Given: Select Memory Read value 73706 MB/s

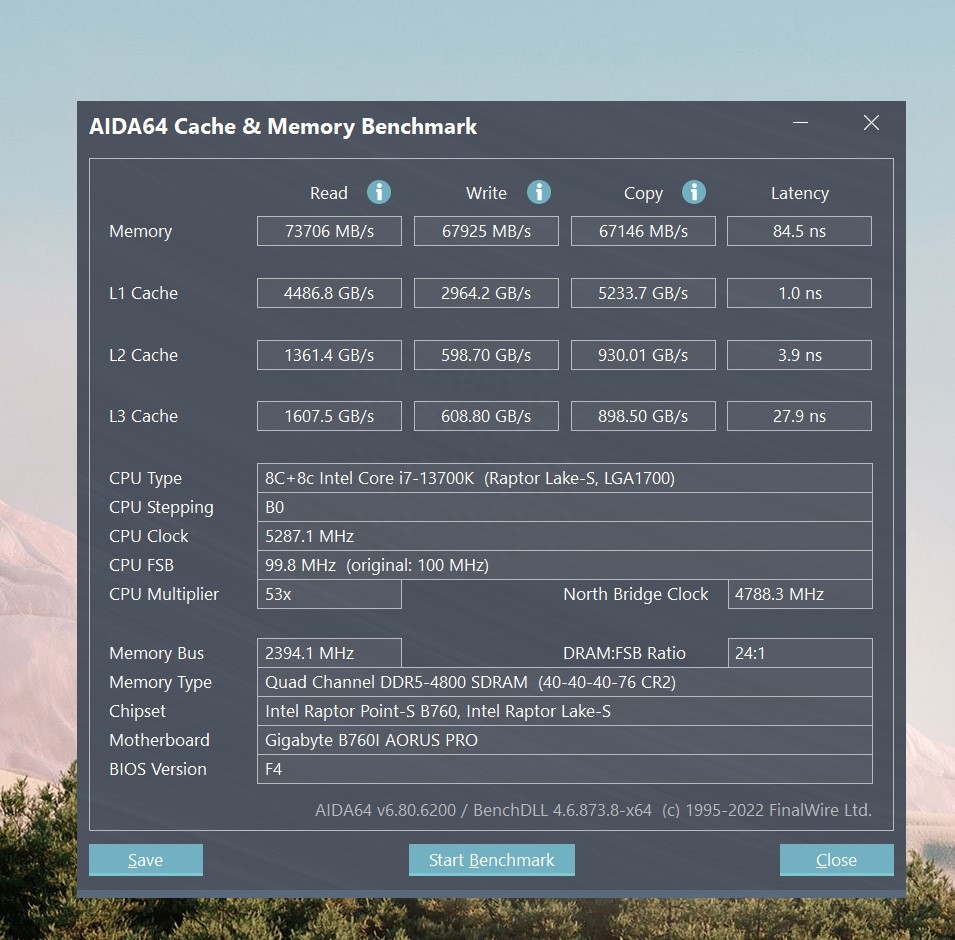Looking at the screenshot, I should (329, 231).
